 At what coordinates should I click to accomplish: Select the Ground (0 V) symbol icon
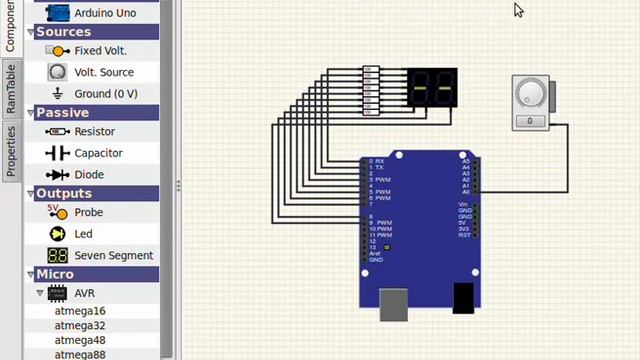tap(58, 94)
